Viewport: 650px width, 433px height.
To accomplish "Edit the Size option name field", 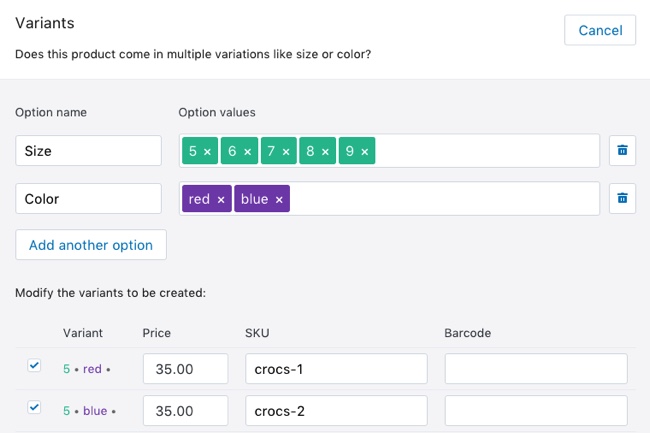I will 88,150.
